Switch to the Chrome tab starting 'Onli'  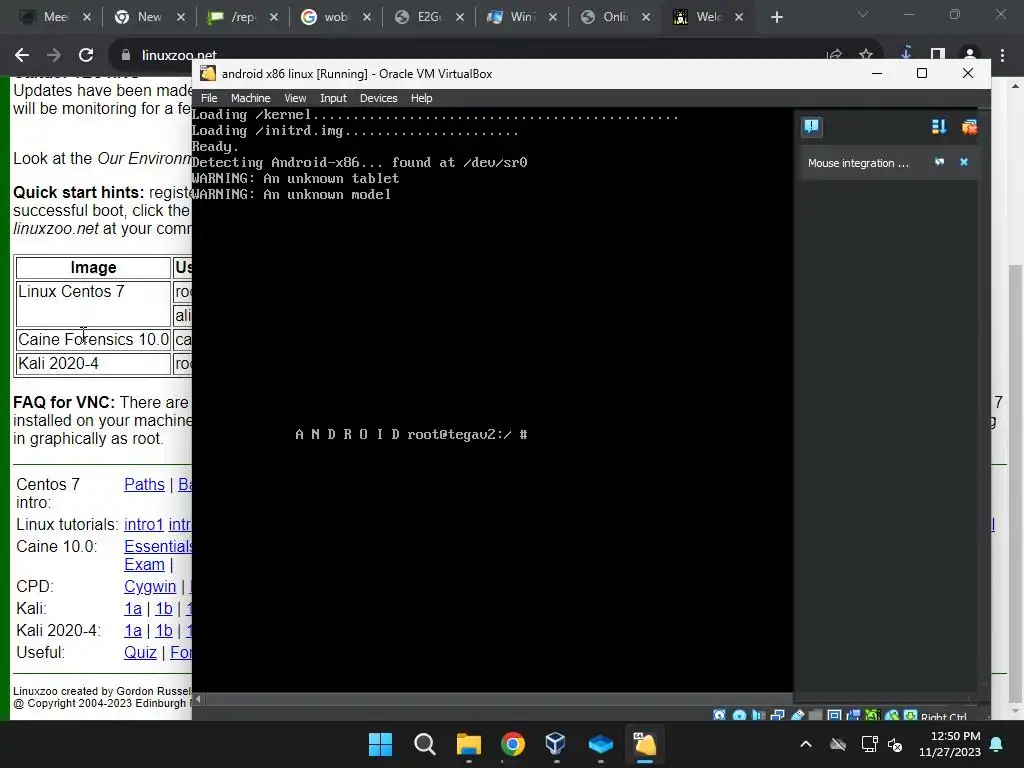615,17
